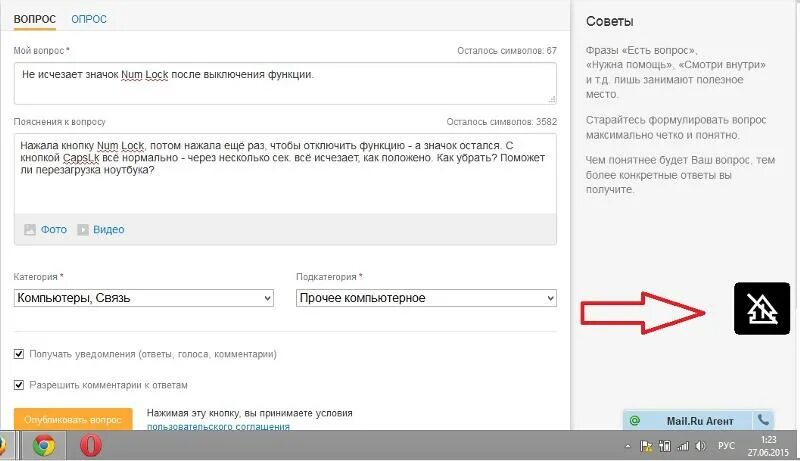Open Google Chrome from the taskbar

point(44,446)
